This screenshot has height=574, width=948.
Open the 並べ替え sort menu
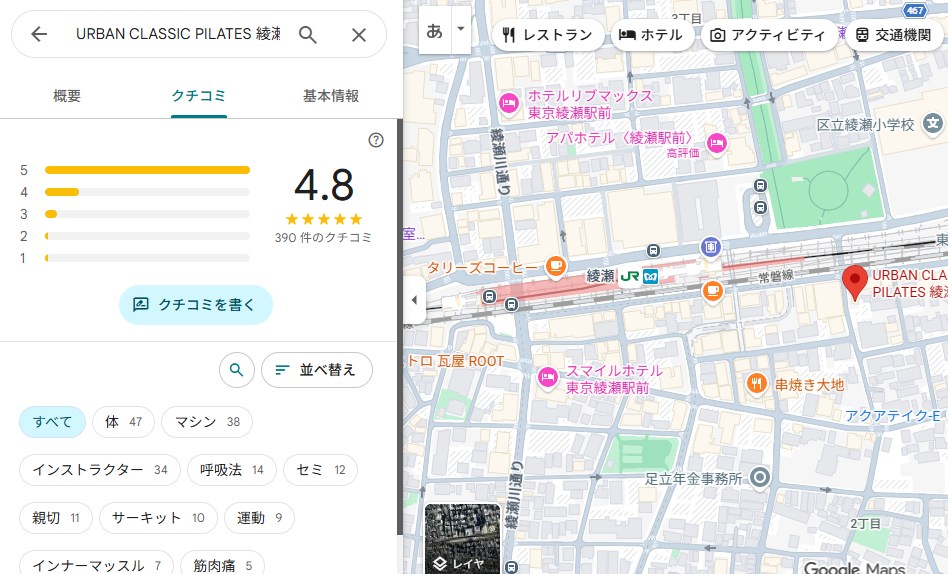tap(316, 370)
